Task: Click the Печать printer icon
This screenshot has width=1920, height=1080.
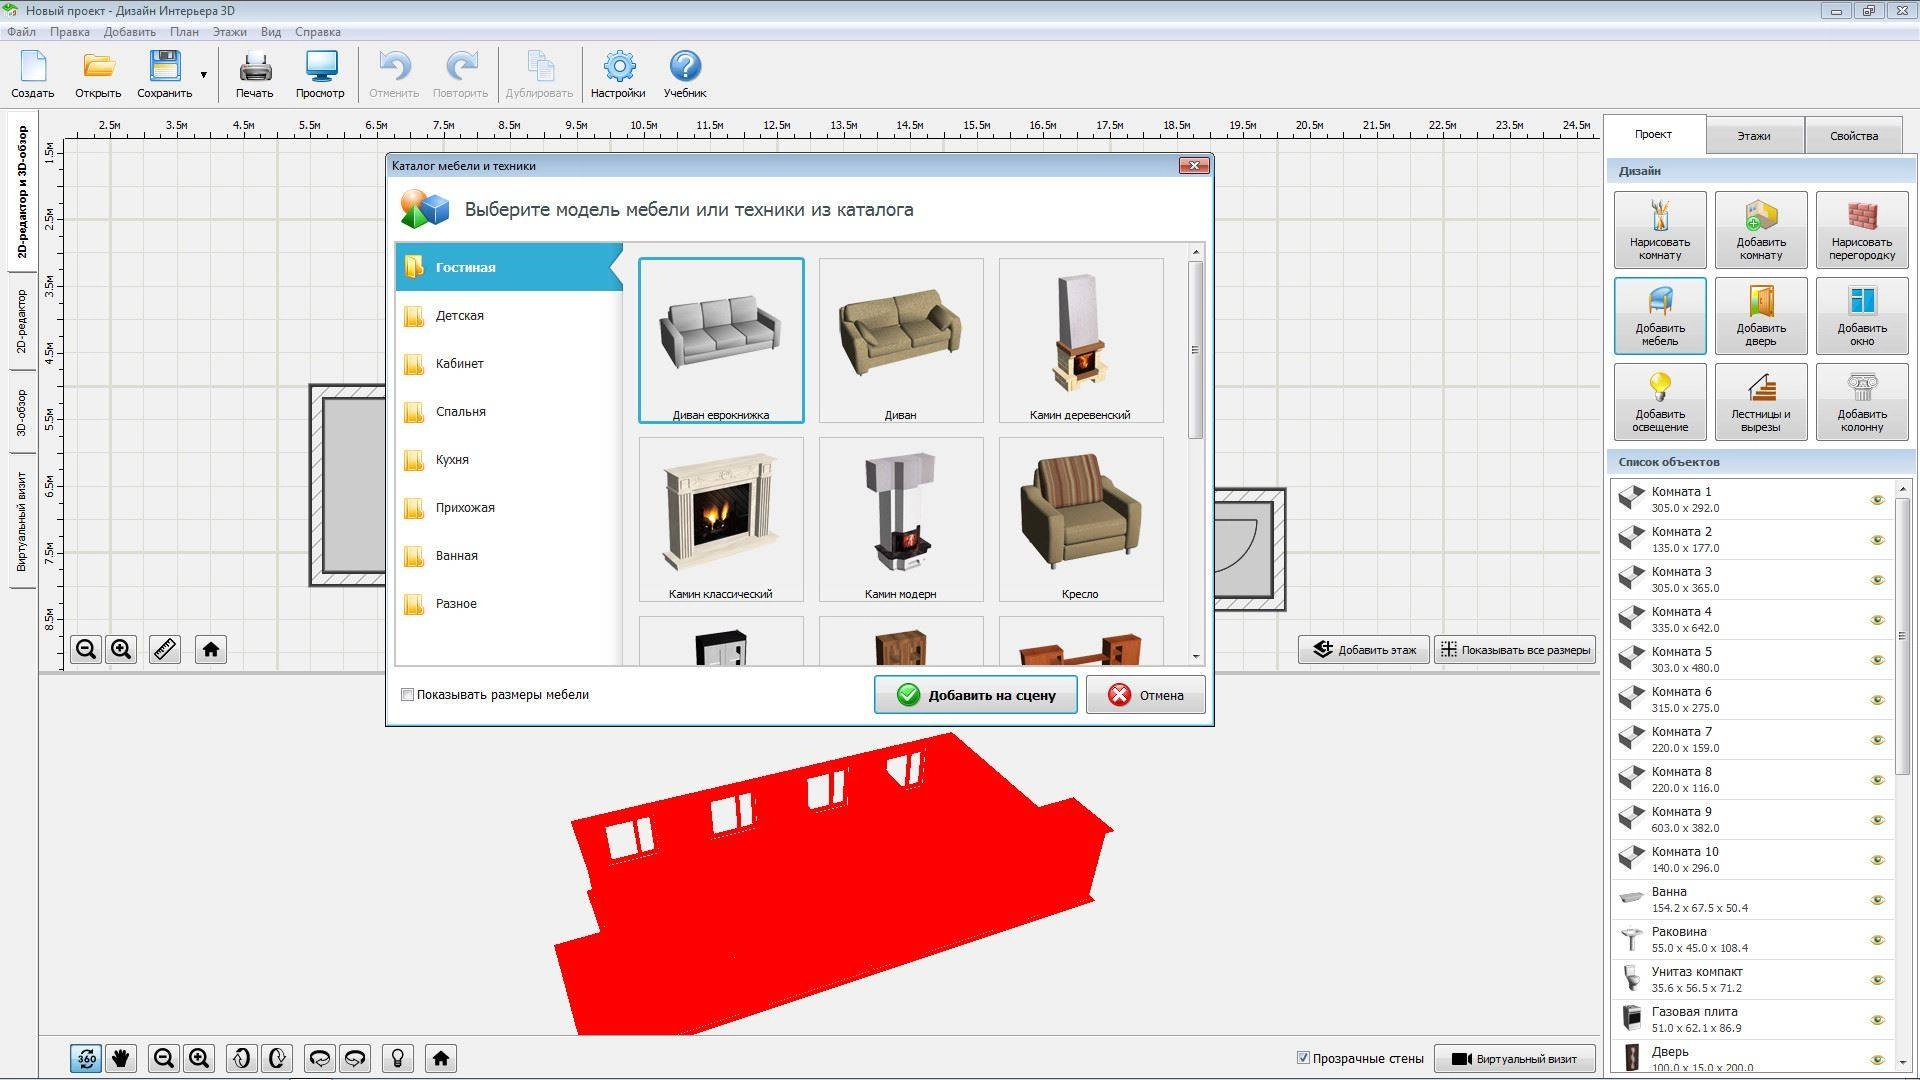Action: tap(255, 74)
